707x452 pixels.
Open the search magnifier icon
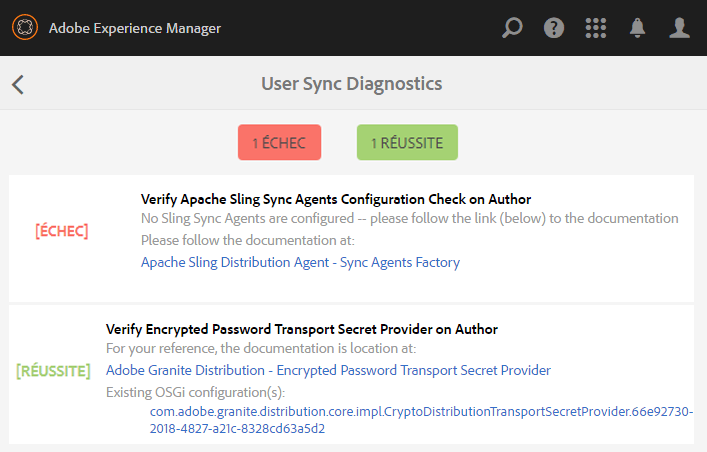512,28
